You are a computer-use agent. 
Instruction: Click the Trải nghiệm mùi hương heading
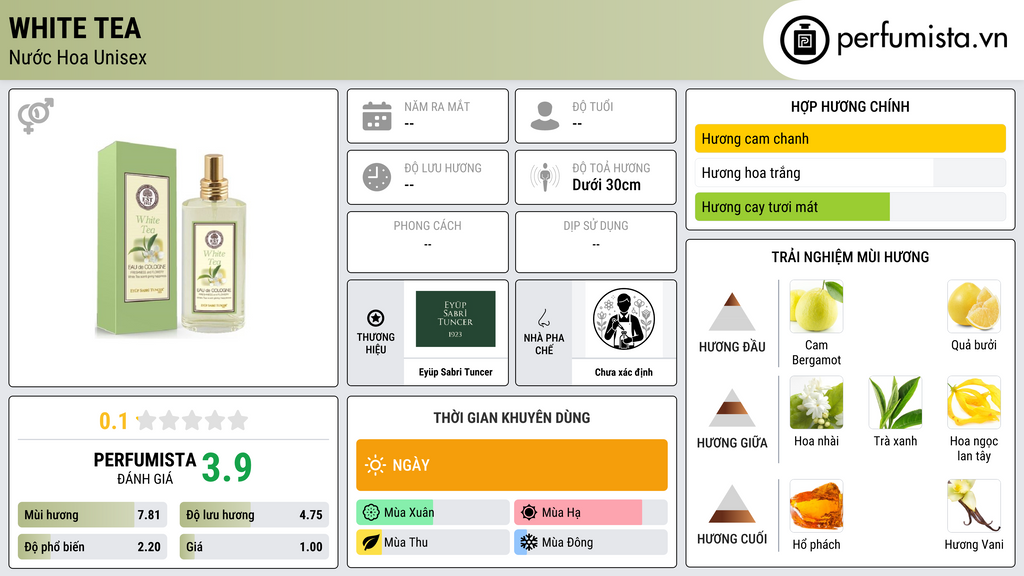850,257
